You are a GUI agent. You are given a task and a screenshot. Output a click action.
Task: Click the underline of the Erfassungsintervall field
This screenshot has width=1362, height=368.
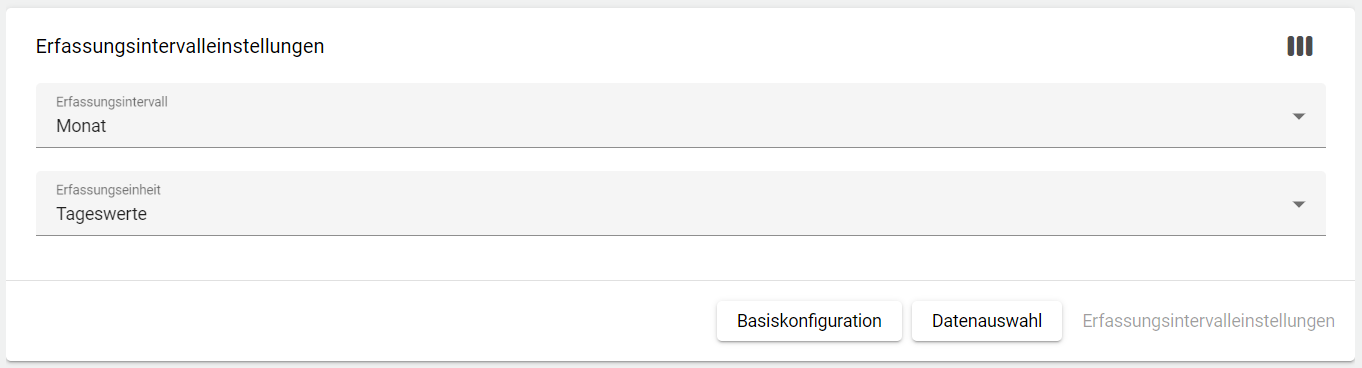pos(681,147)
